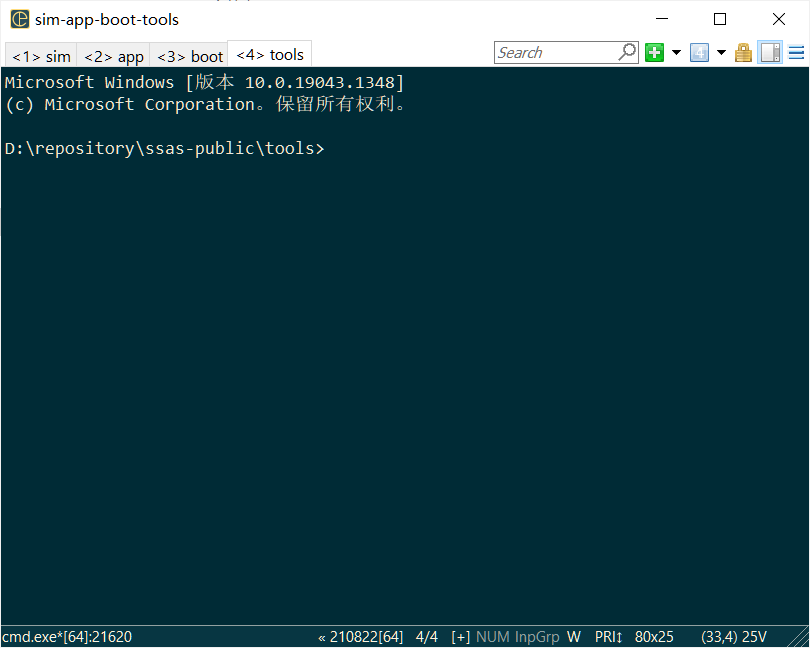Screen dimensions: 810x648
Task: Maximize the sim-app-boot-tools window
Action: pyautogui.click(x=720, y=19)
